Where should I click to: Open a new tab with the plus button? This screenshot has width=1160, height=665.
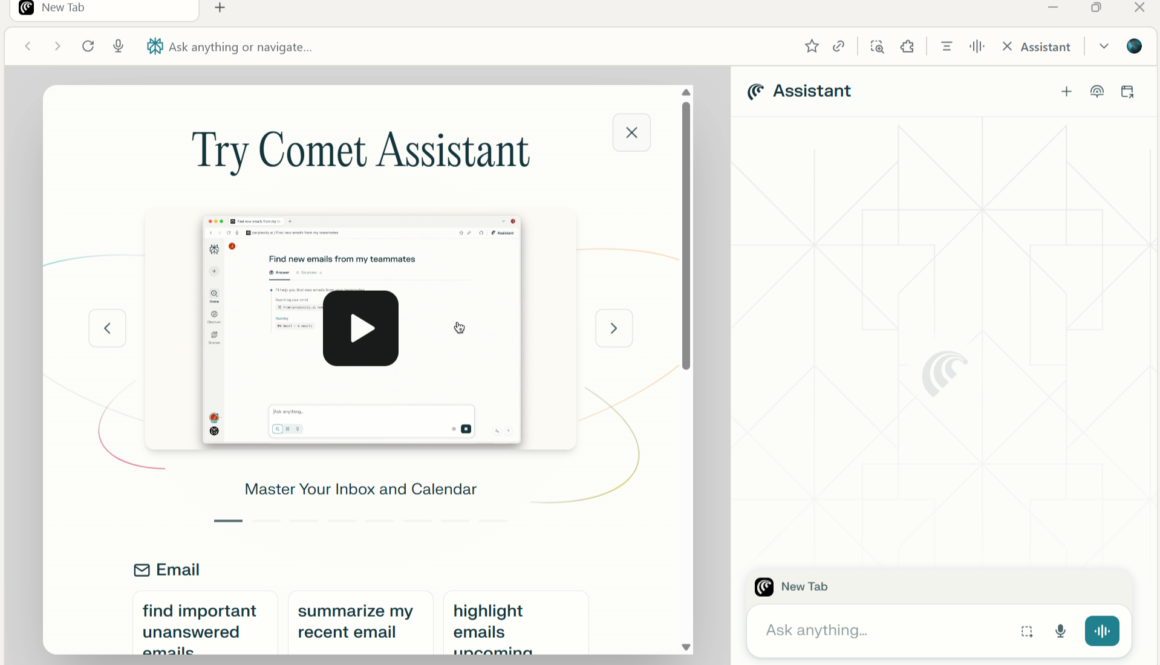pyautogui.click(x=219, y=10)
